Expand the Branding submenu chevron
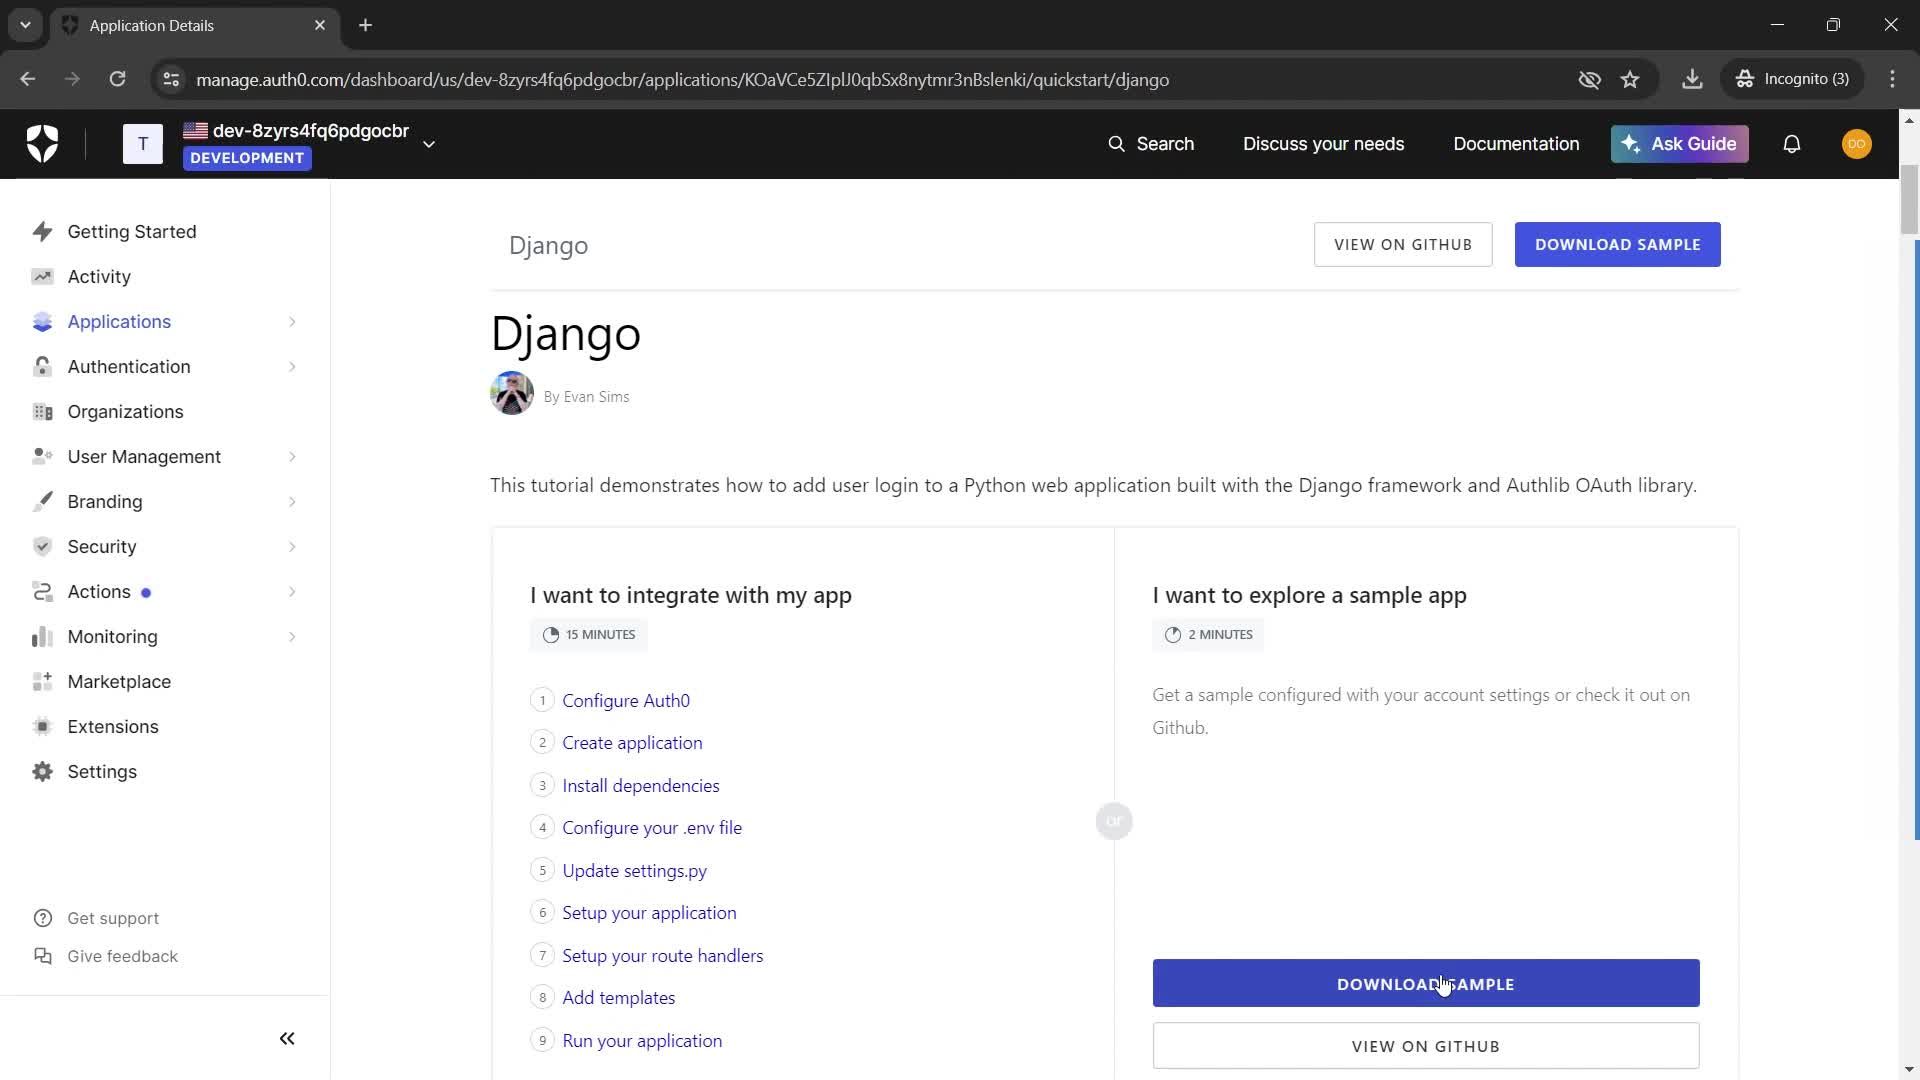Viewport: 1920px width, 1080px height. [292, 502]
